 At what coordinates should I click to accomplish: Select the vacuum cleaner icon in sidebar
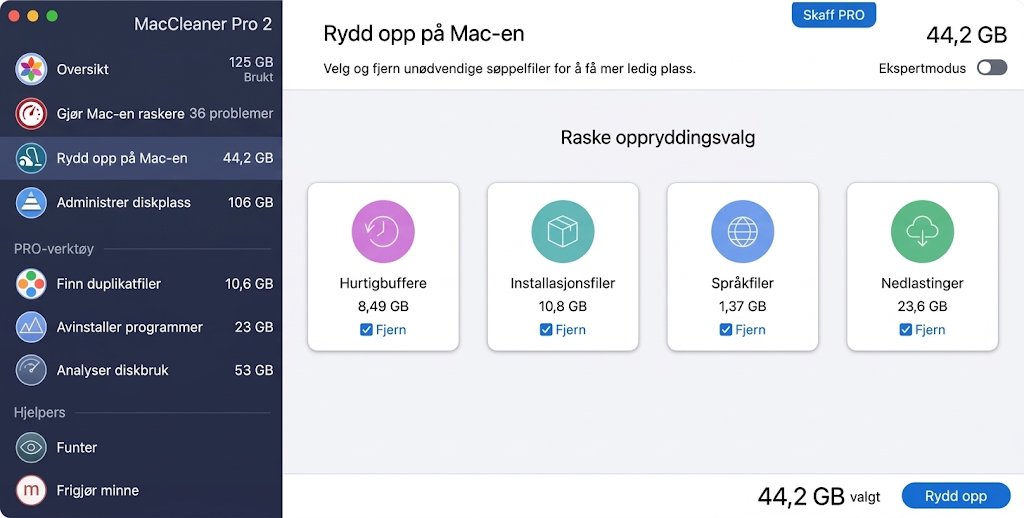(31, 158)
